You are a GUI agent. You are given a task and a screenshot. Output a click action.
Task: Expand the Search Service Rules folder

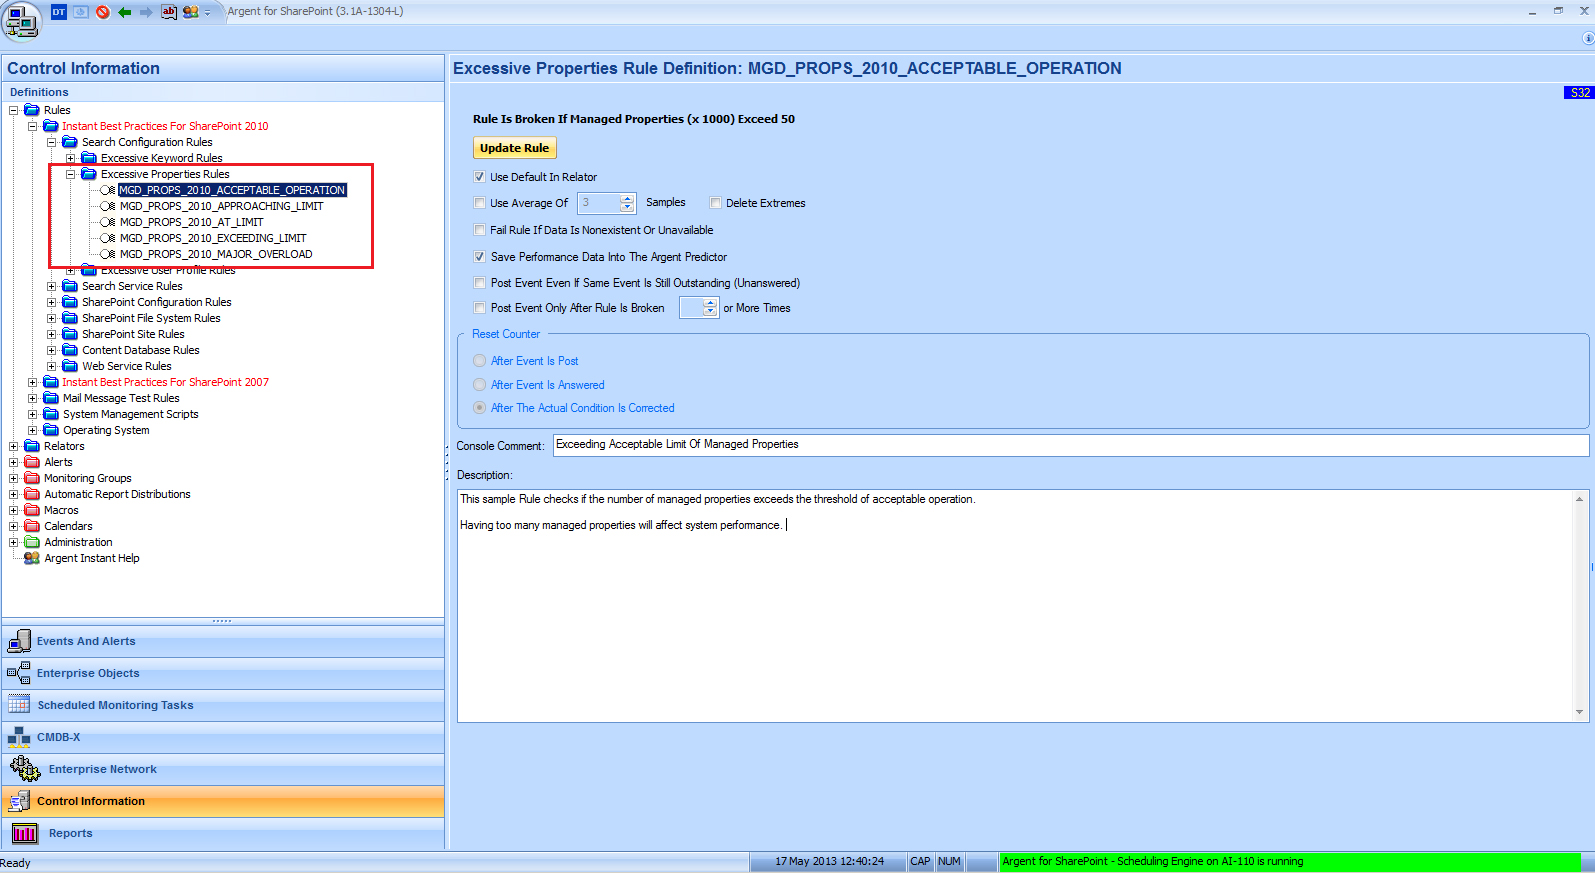[52, 286]
